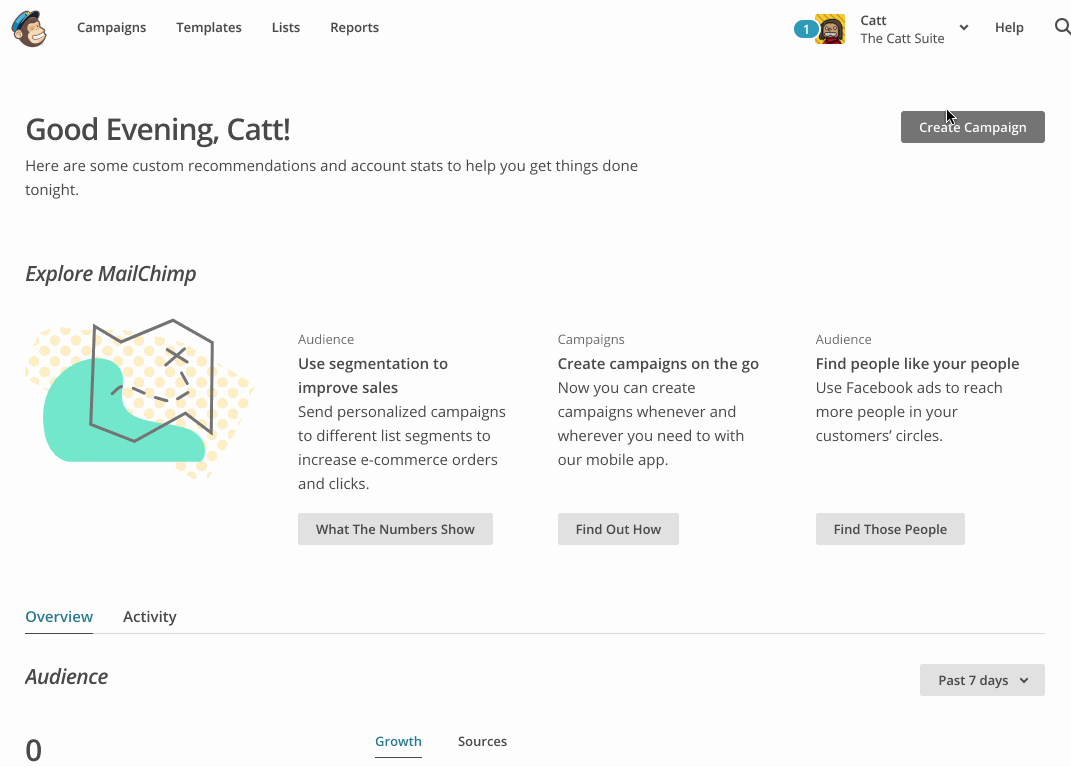Open the Lists page
Image resolution: width=1071 pixels, height=767 pixels.
tap(286, 27)
